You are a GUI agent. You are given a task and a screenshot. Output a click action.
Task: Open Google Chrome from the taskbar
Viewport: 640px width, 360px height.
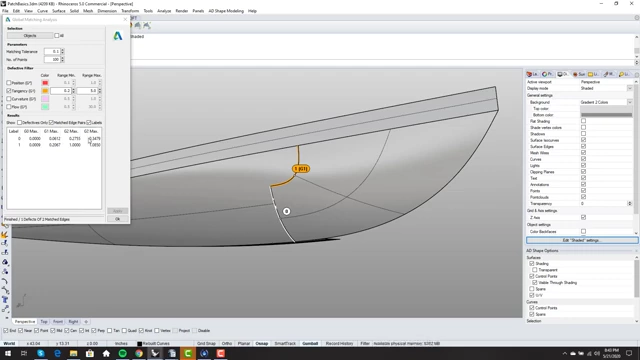coord(139,353)
